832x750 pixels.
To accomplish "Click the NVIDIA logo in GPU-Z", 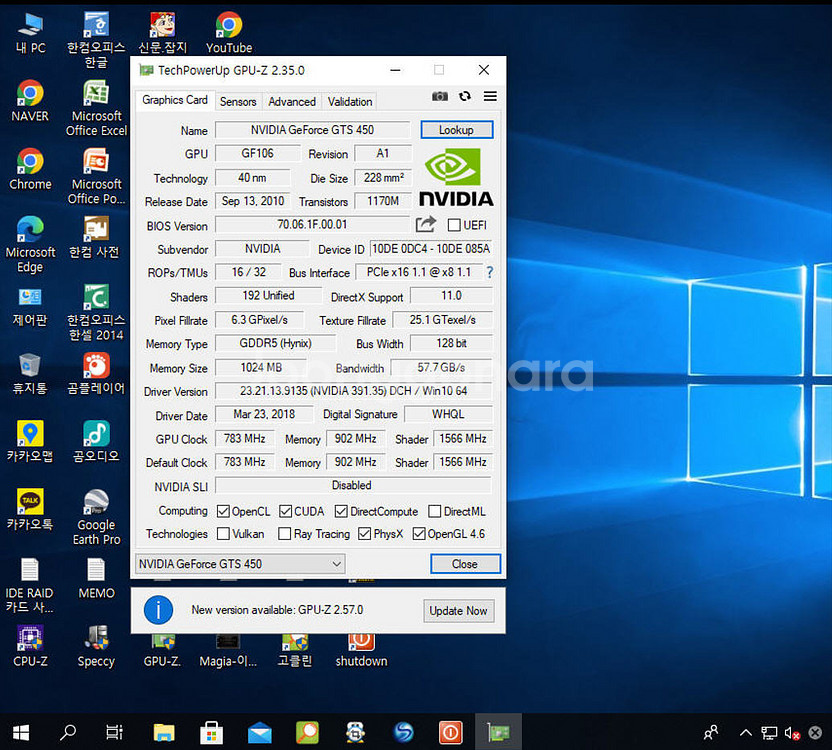I will [456, 178].
